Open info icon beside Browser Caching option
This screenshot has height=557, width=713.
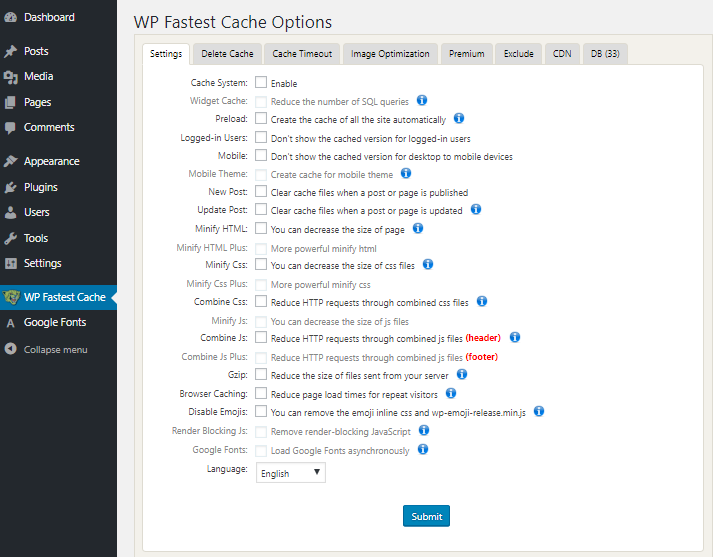[x=451, y=393]
